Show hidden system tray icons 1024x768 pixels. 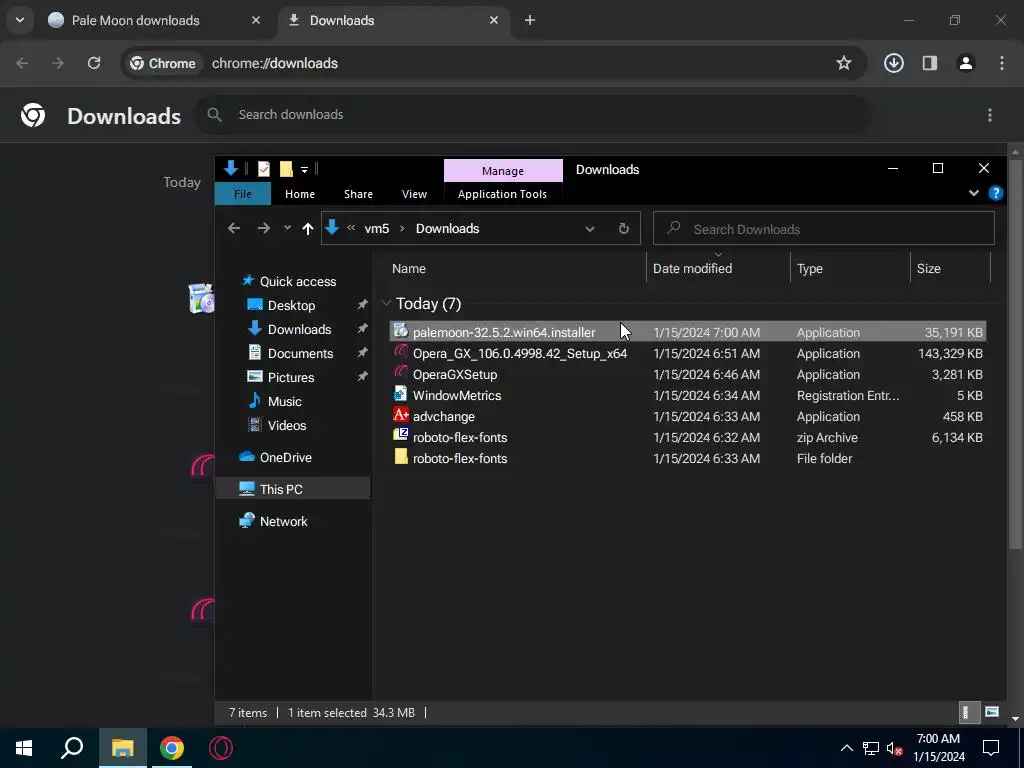click(846, 748)
